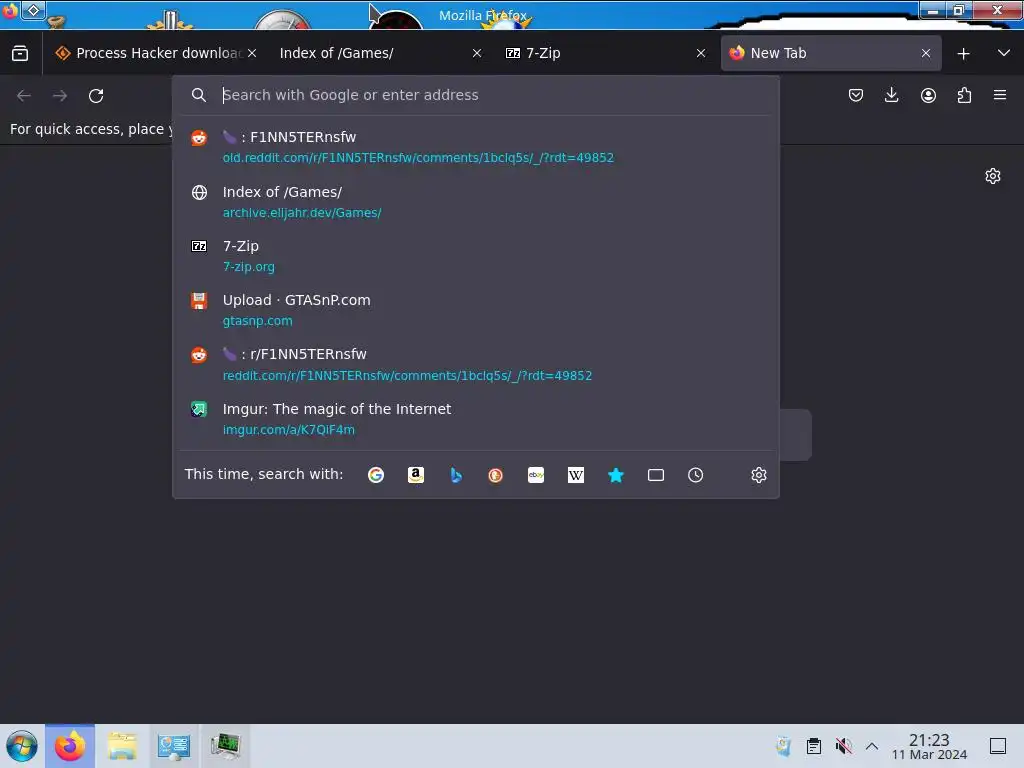Expand hidden system tray icons
This screenshot has height=768, width=1024.
click(x=872, y=746)
